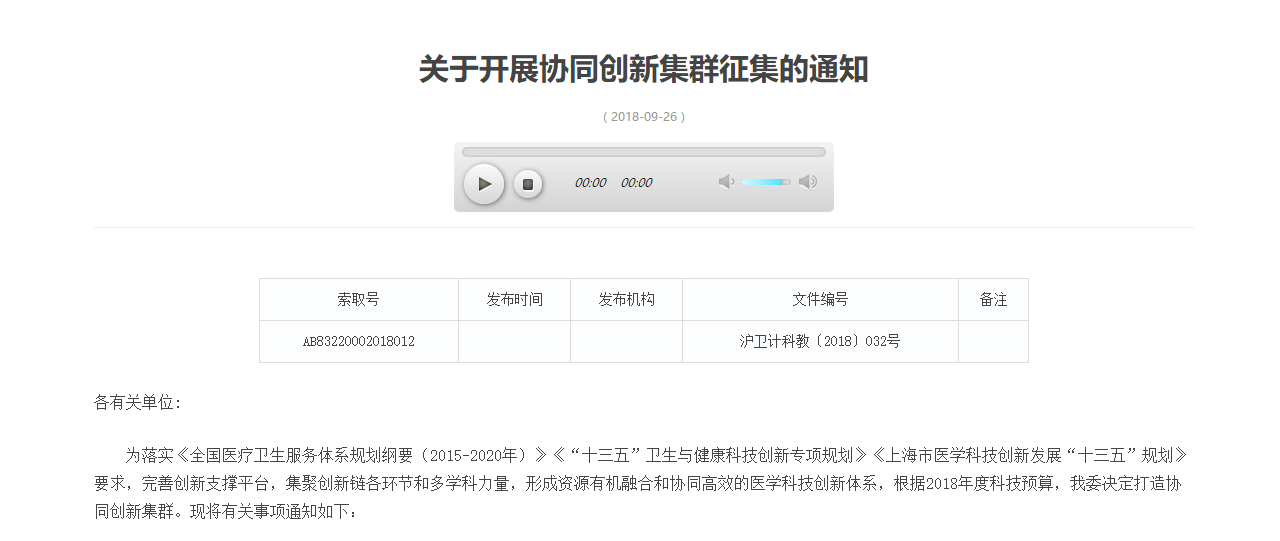
Task: Click the index number AB83220002018012
Action: (x=358, y=342)
